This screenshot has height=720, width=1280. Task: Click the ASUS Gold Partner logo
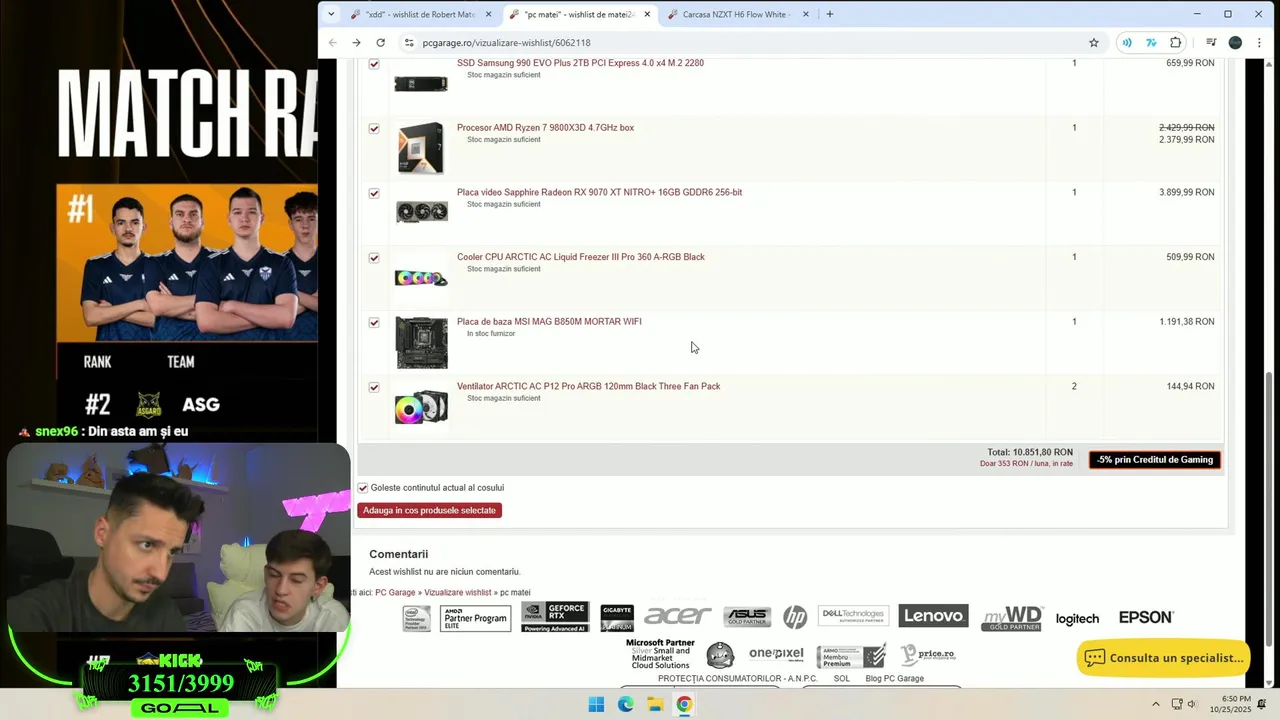pos(747,616)
